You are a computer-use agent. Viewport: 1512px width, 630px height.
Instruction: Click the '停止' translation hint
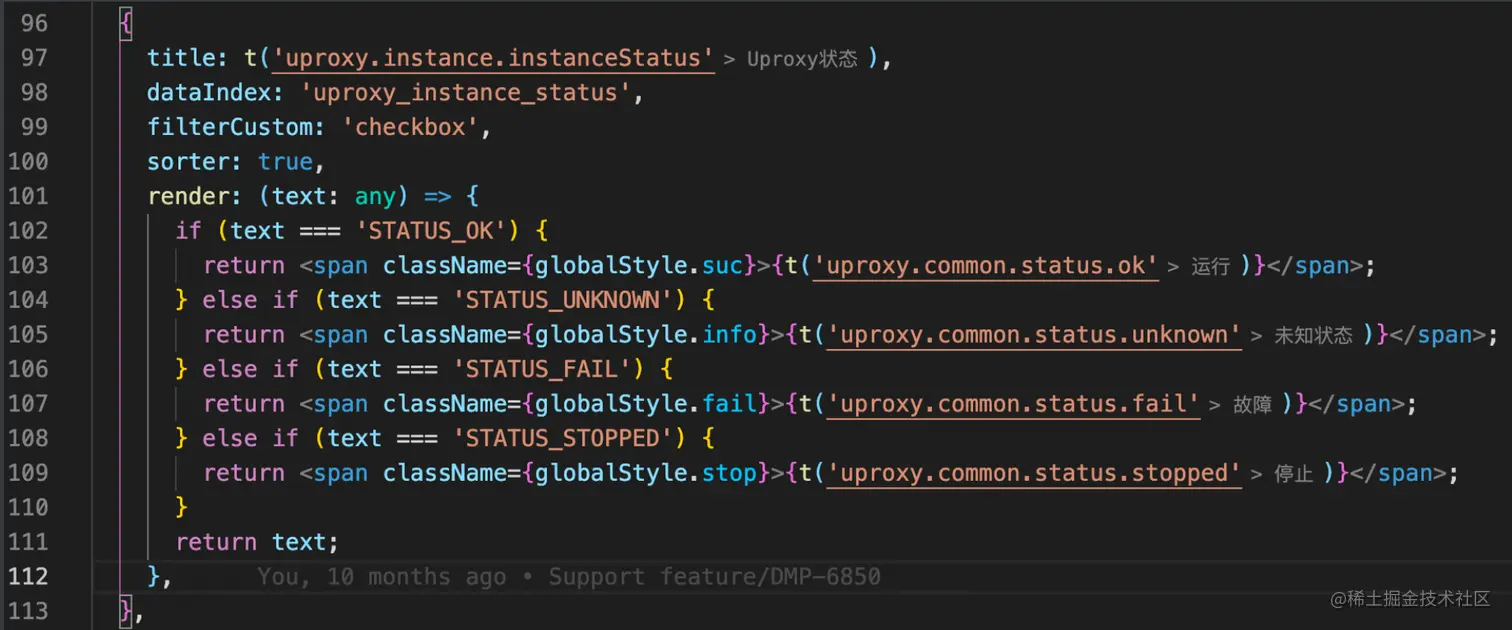[x=1293, y=473]
